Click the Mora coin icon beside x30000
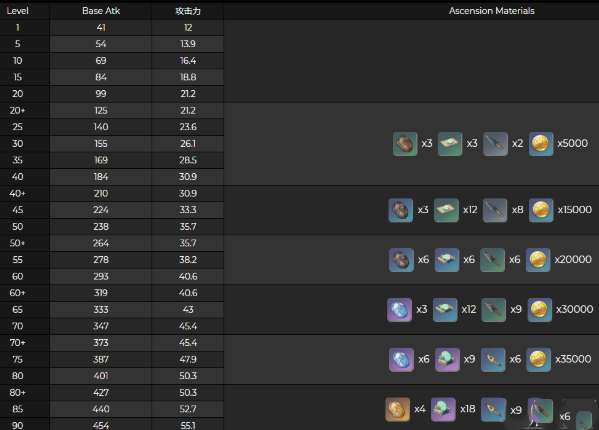The width and height of the screenshot is (599, 430). pyautogui.click(x=539, y=310)
